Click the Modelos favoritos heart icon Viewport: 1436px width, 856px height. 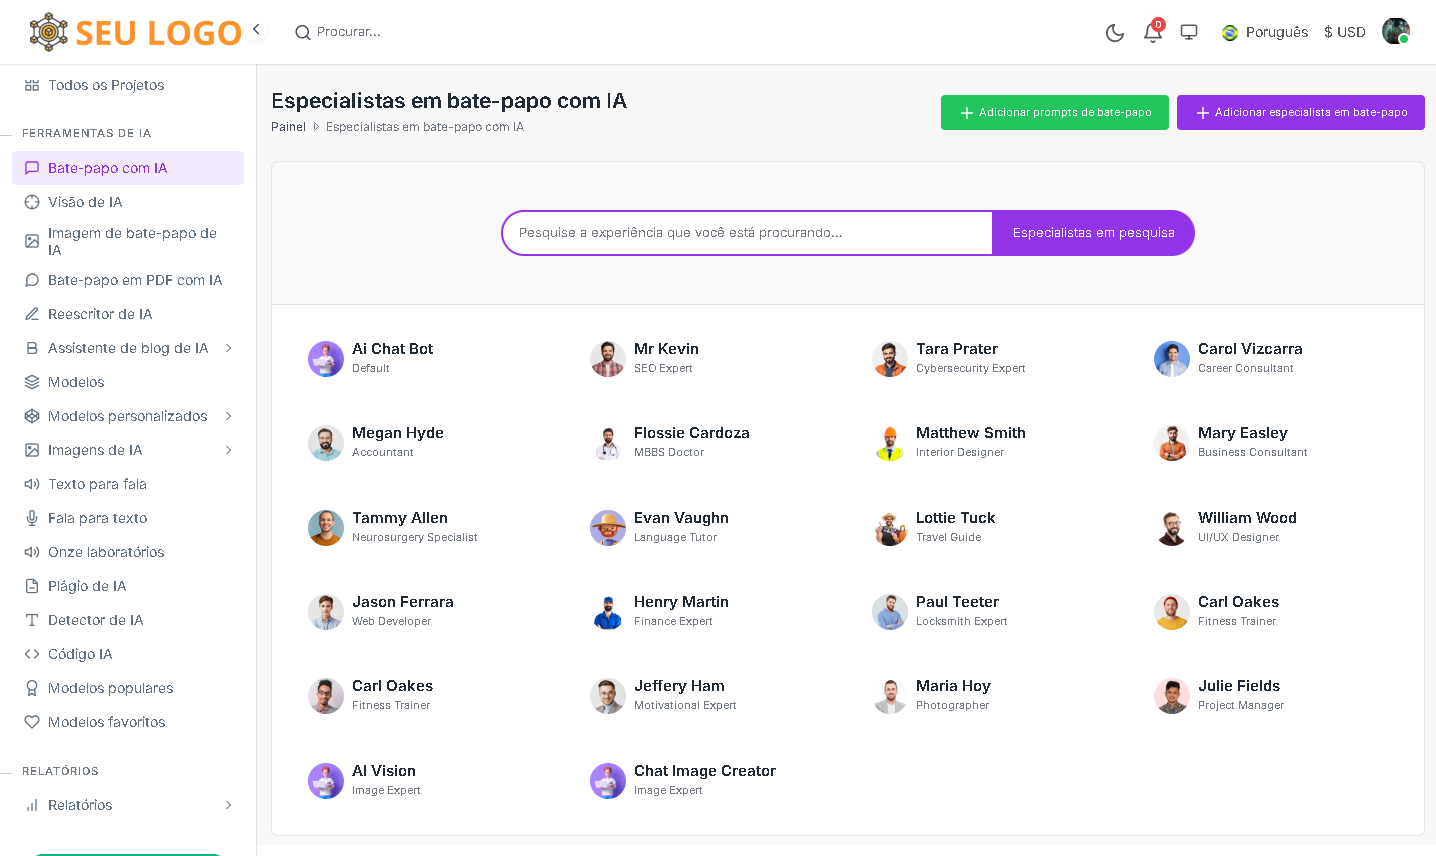(x=32, y=722)
